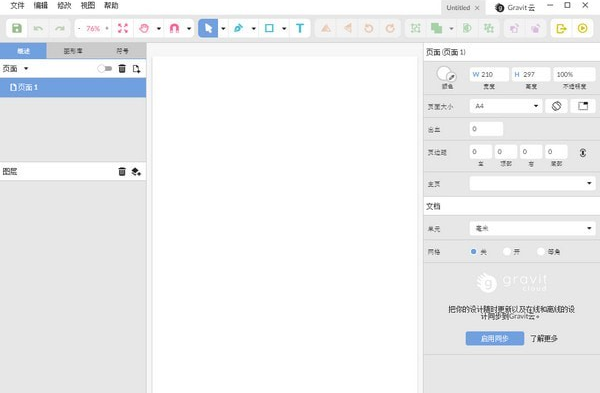Switch to the middle left-panel tab
Viewport: 600px width, 393px height.
click(x=73, y=51)
